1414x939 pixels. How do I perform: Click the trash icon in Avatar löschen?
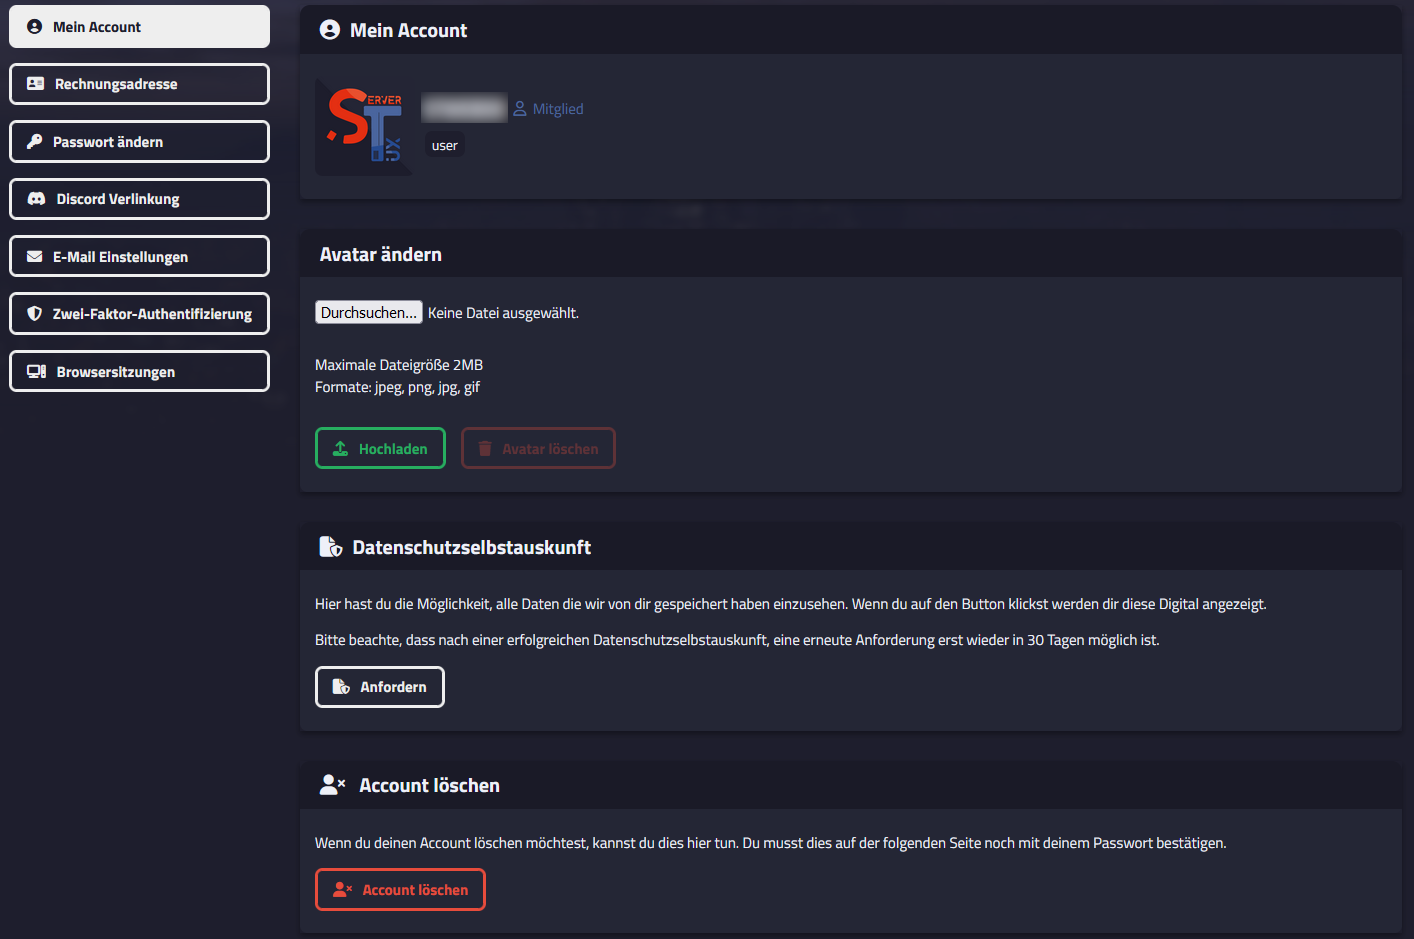coord(485,449)
